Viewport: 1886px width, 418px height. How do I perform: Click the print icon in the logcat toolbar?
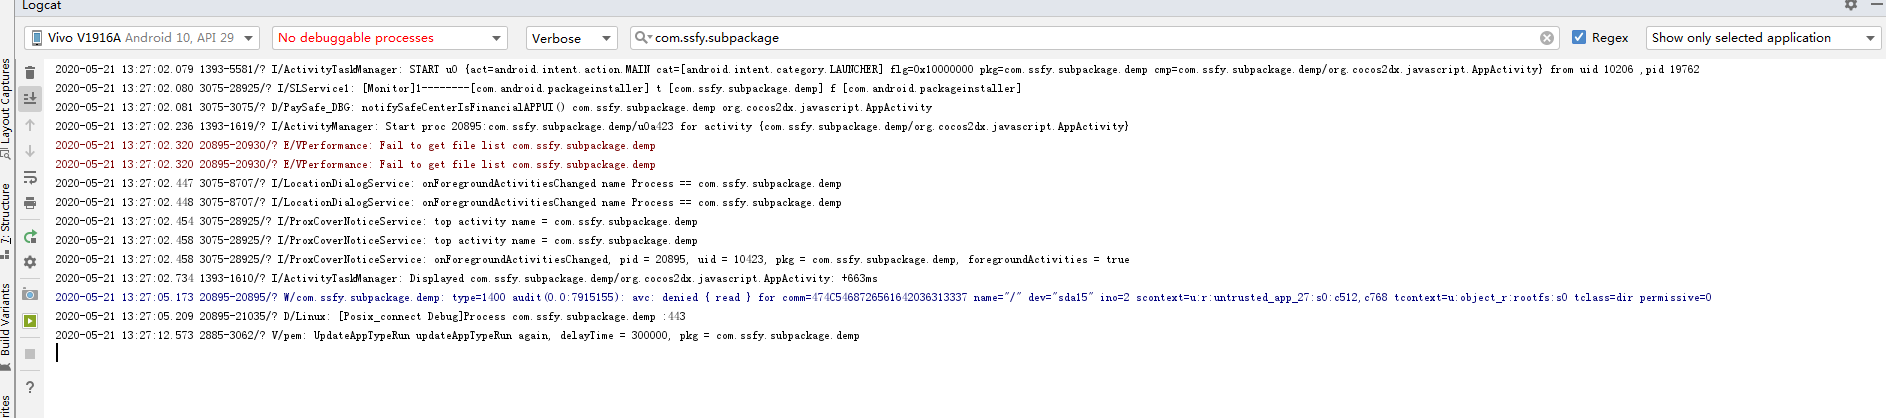coord(30,203)
